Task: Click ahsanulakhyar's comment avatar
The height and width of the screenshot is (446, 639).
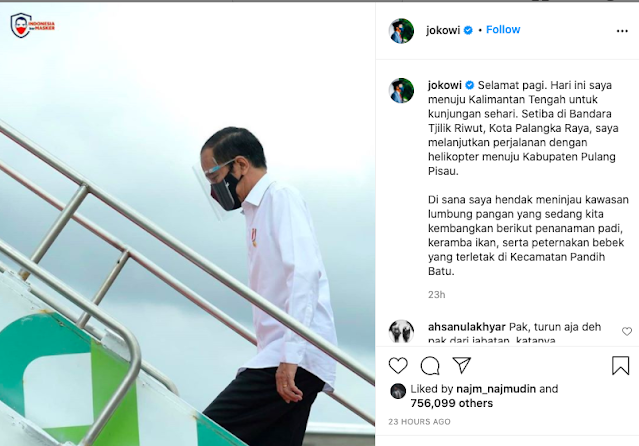Action: [x=401, y=331]
